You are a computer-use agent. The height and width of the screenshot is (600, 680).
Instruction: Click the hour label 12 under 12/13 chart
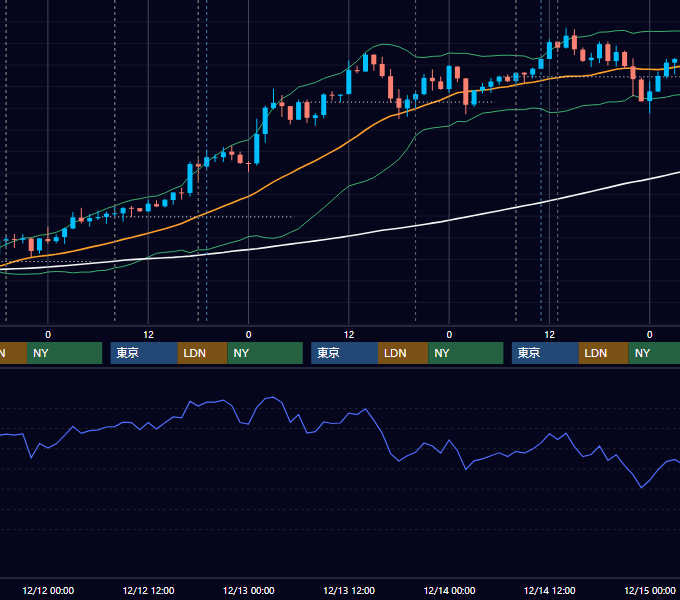click(x=349, y=335)
